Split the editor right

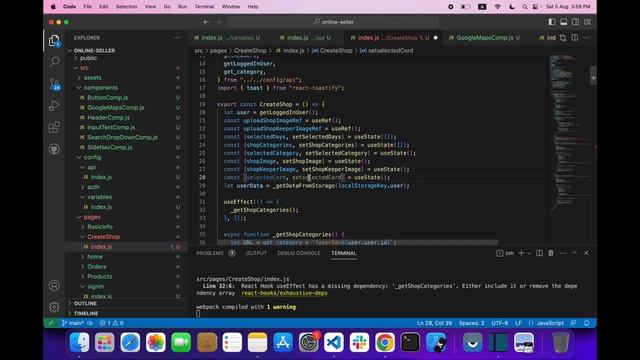[x=575, y=38]
